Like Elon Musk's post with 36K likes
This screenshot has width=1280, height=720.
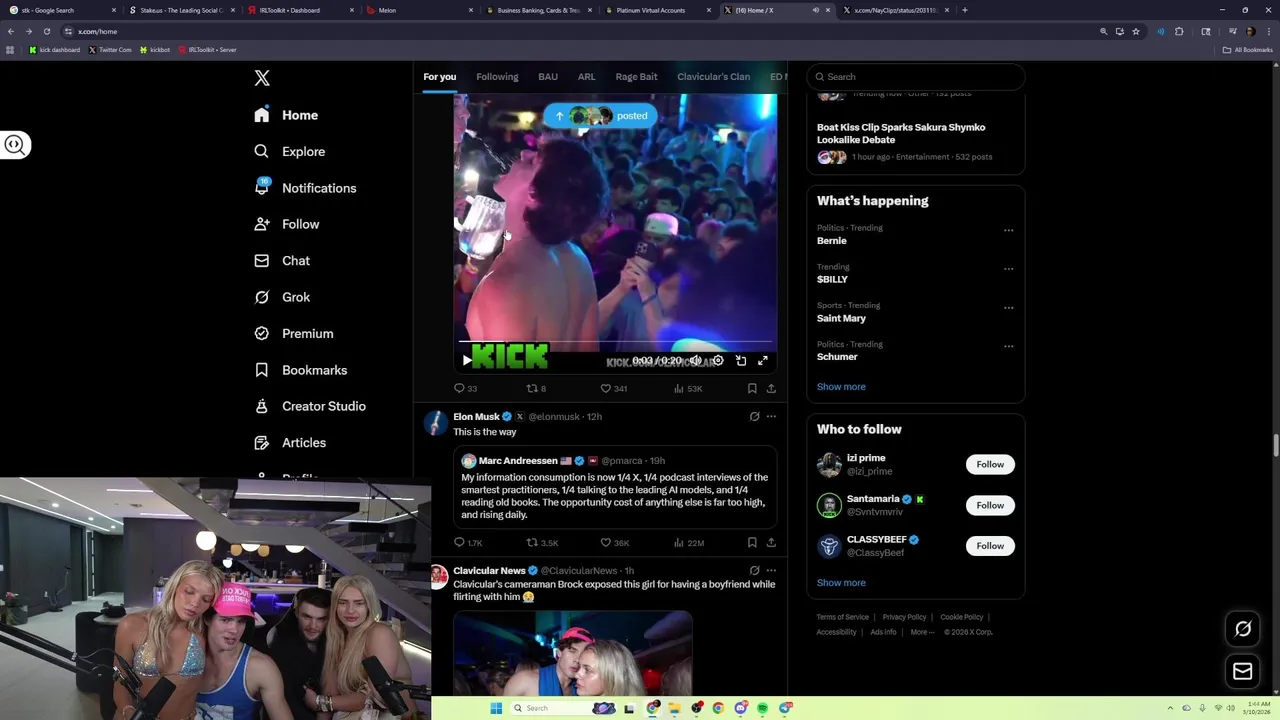pyautogui.click(x=614, y=543)
